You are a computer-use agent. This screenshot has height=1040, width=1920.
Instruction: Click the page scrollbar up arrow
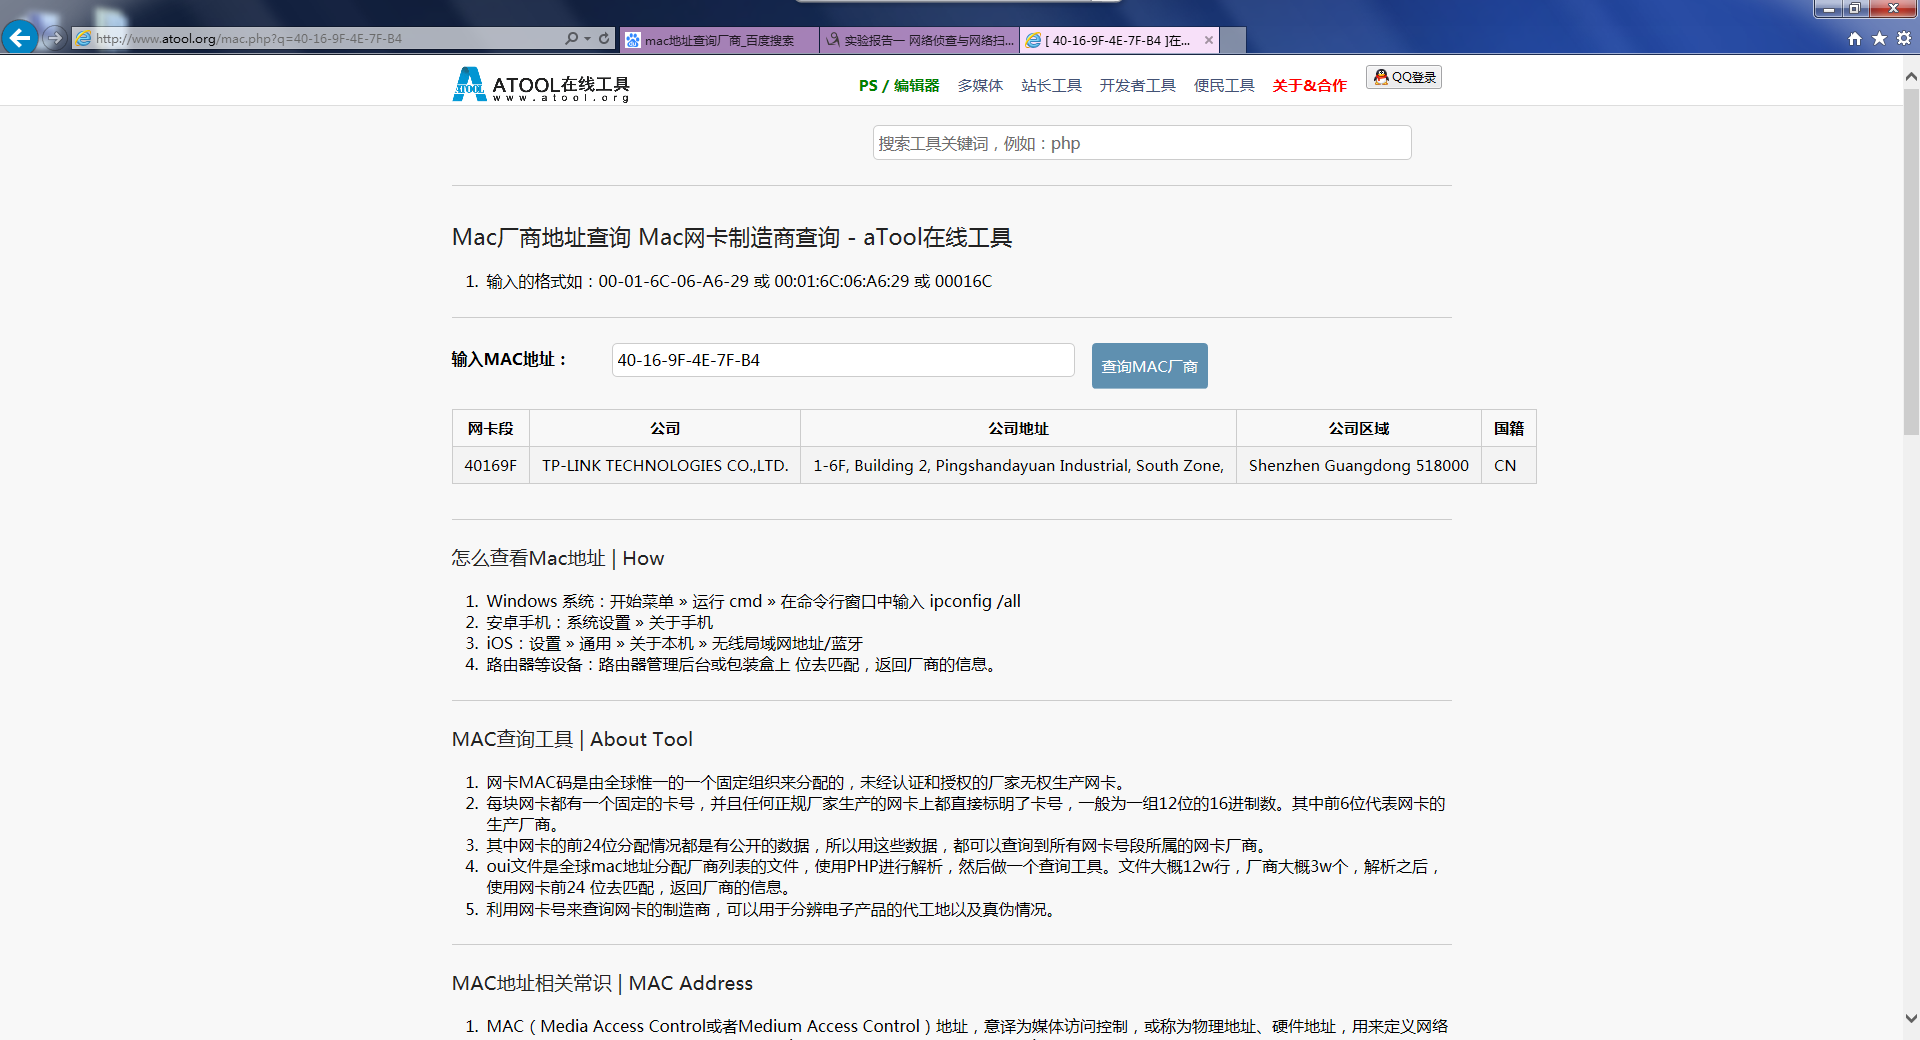(1911, 75)
